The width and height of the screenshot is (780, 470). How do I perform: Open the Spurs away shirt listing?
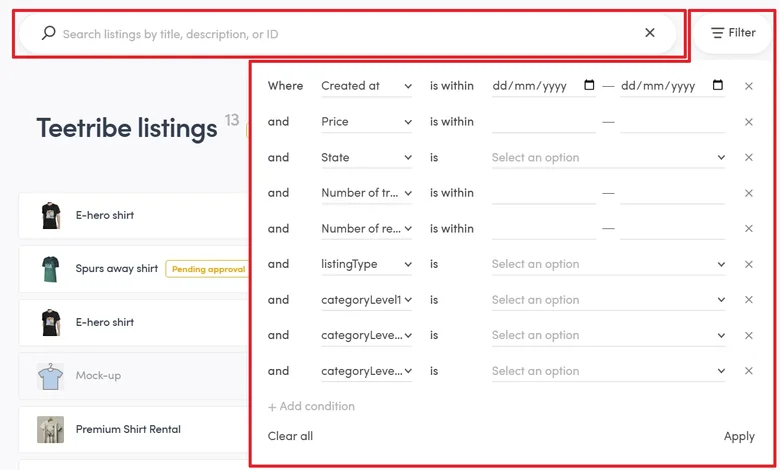134,269
